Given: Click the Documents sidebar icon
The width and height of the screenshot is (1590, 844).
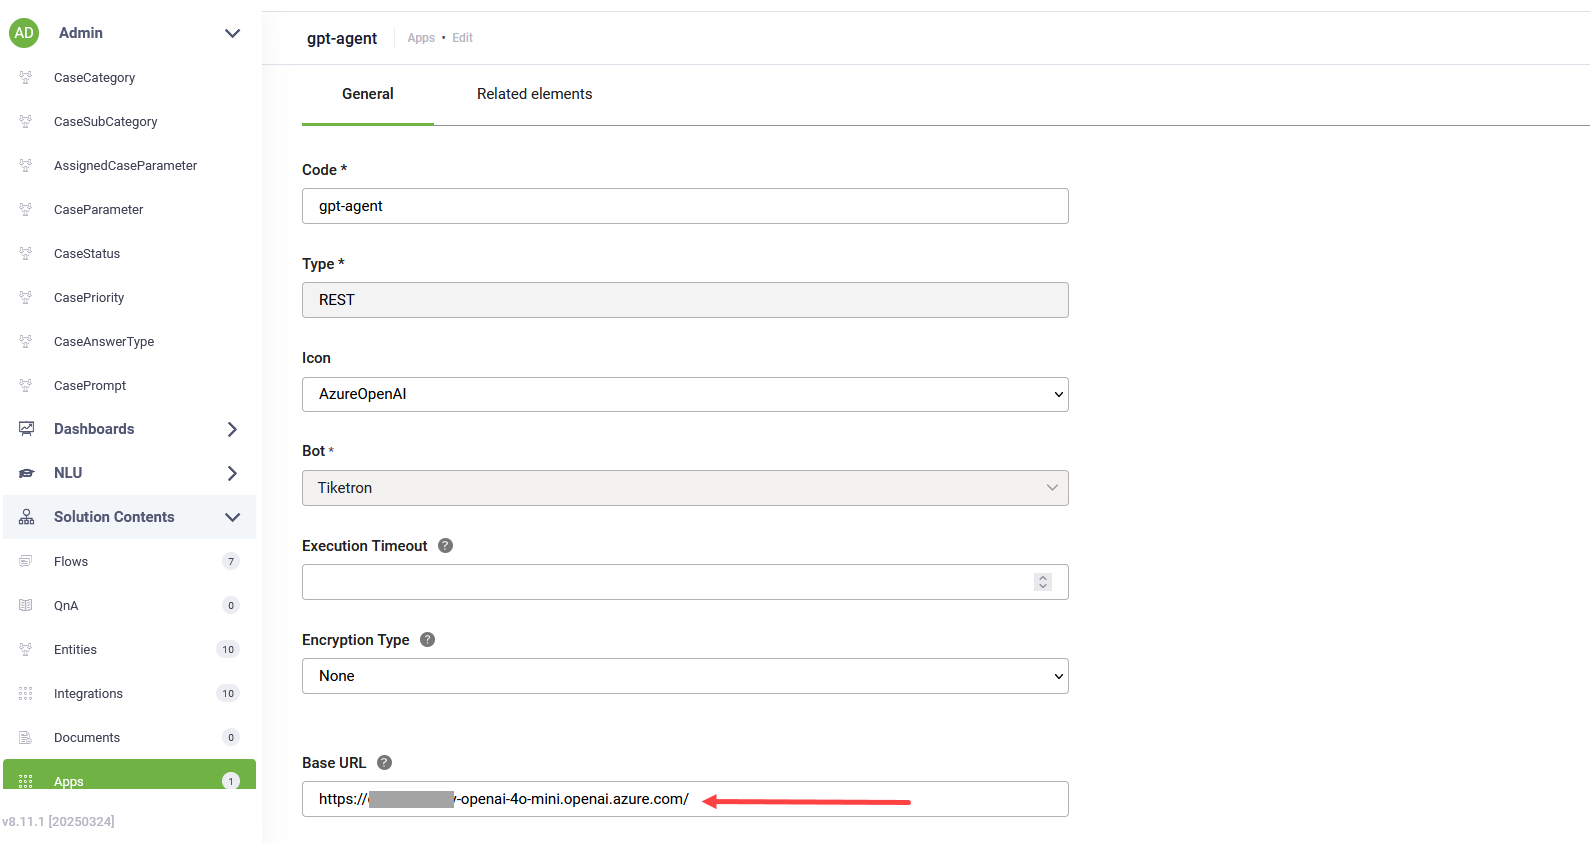Looking at the screenshot, I should pyautogui.click(x=26, y=737).
